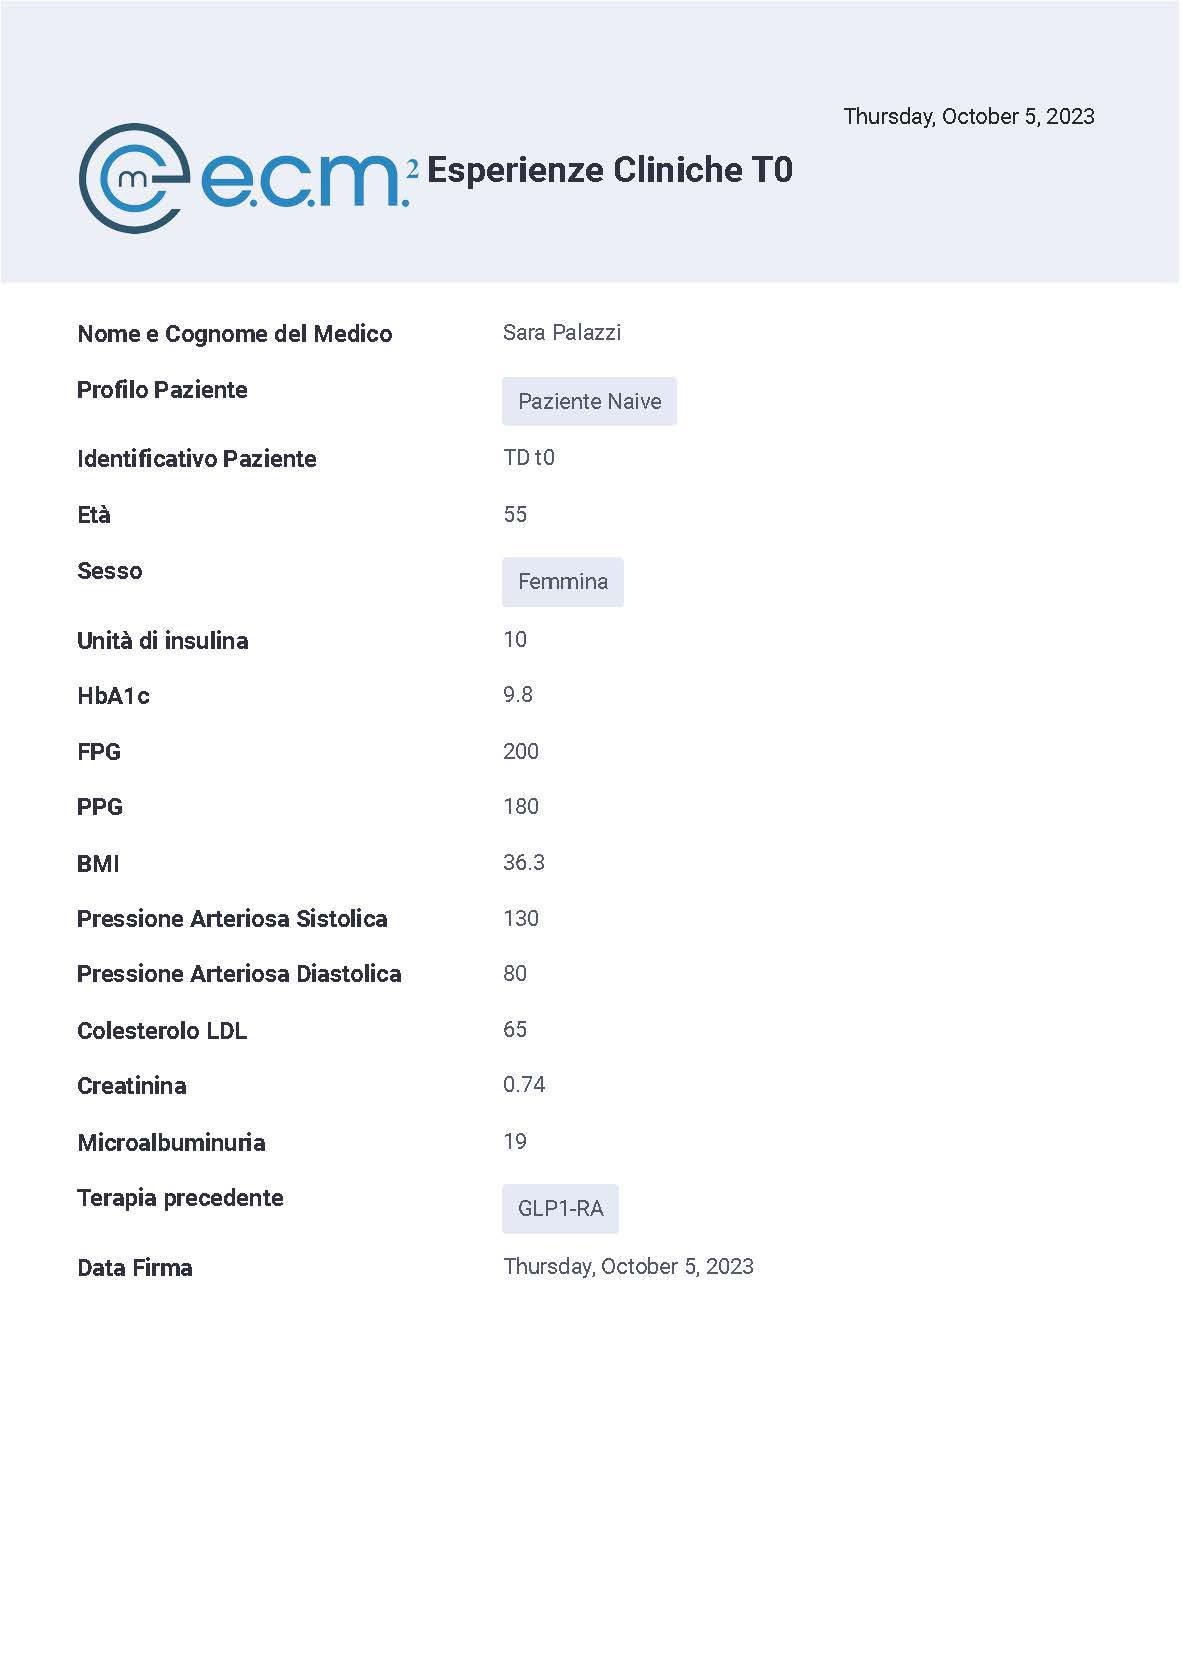This screenshot has height=1673, width=1182.
Task: Click the Data Firma date value
Action: pyautogui.click(x=628, y=1267)
